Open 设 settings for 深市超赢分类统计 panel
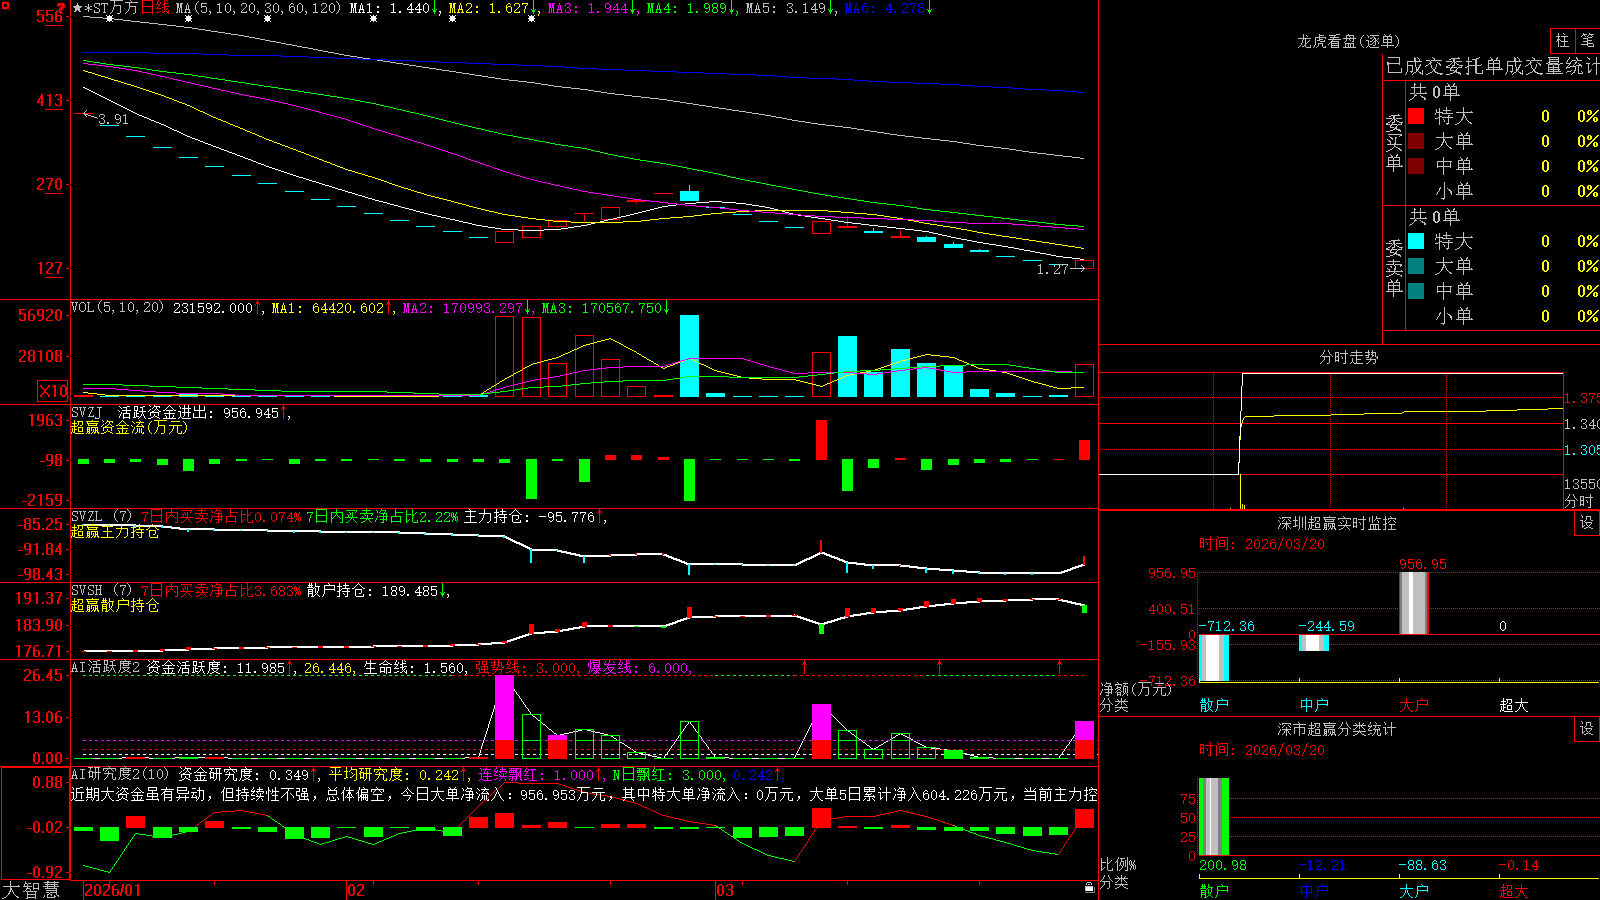Viewport: 1600px width, 900px height. point(1587,729)
